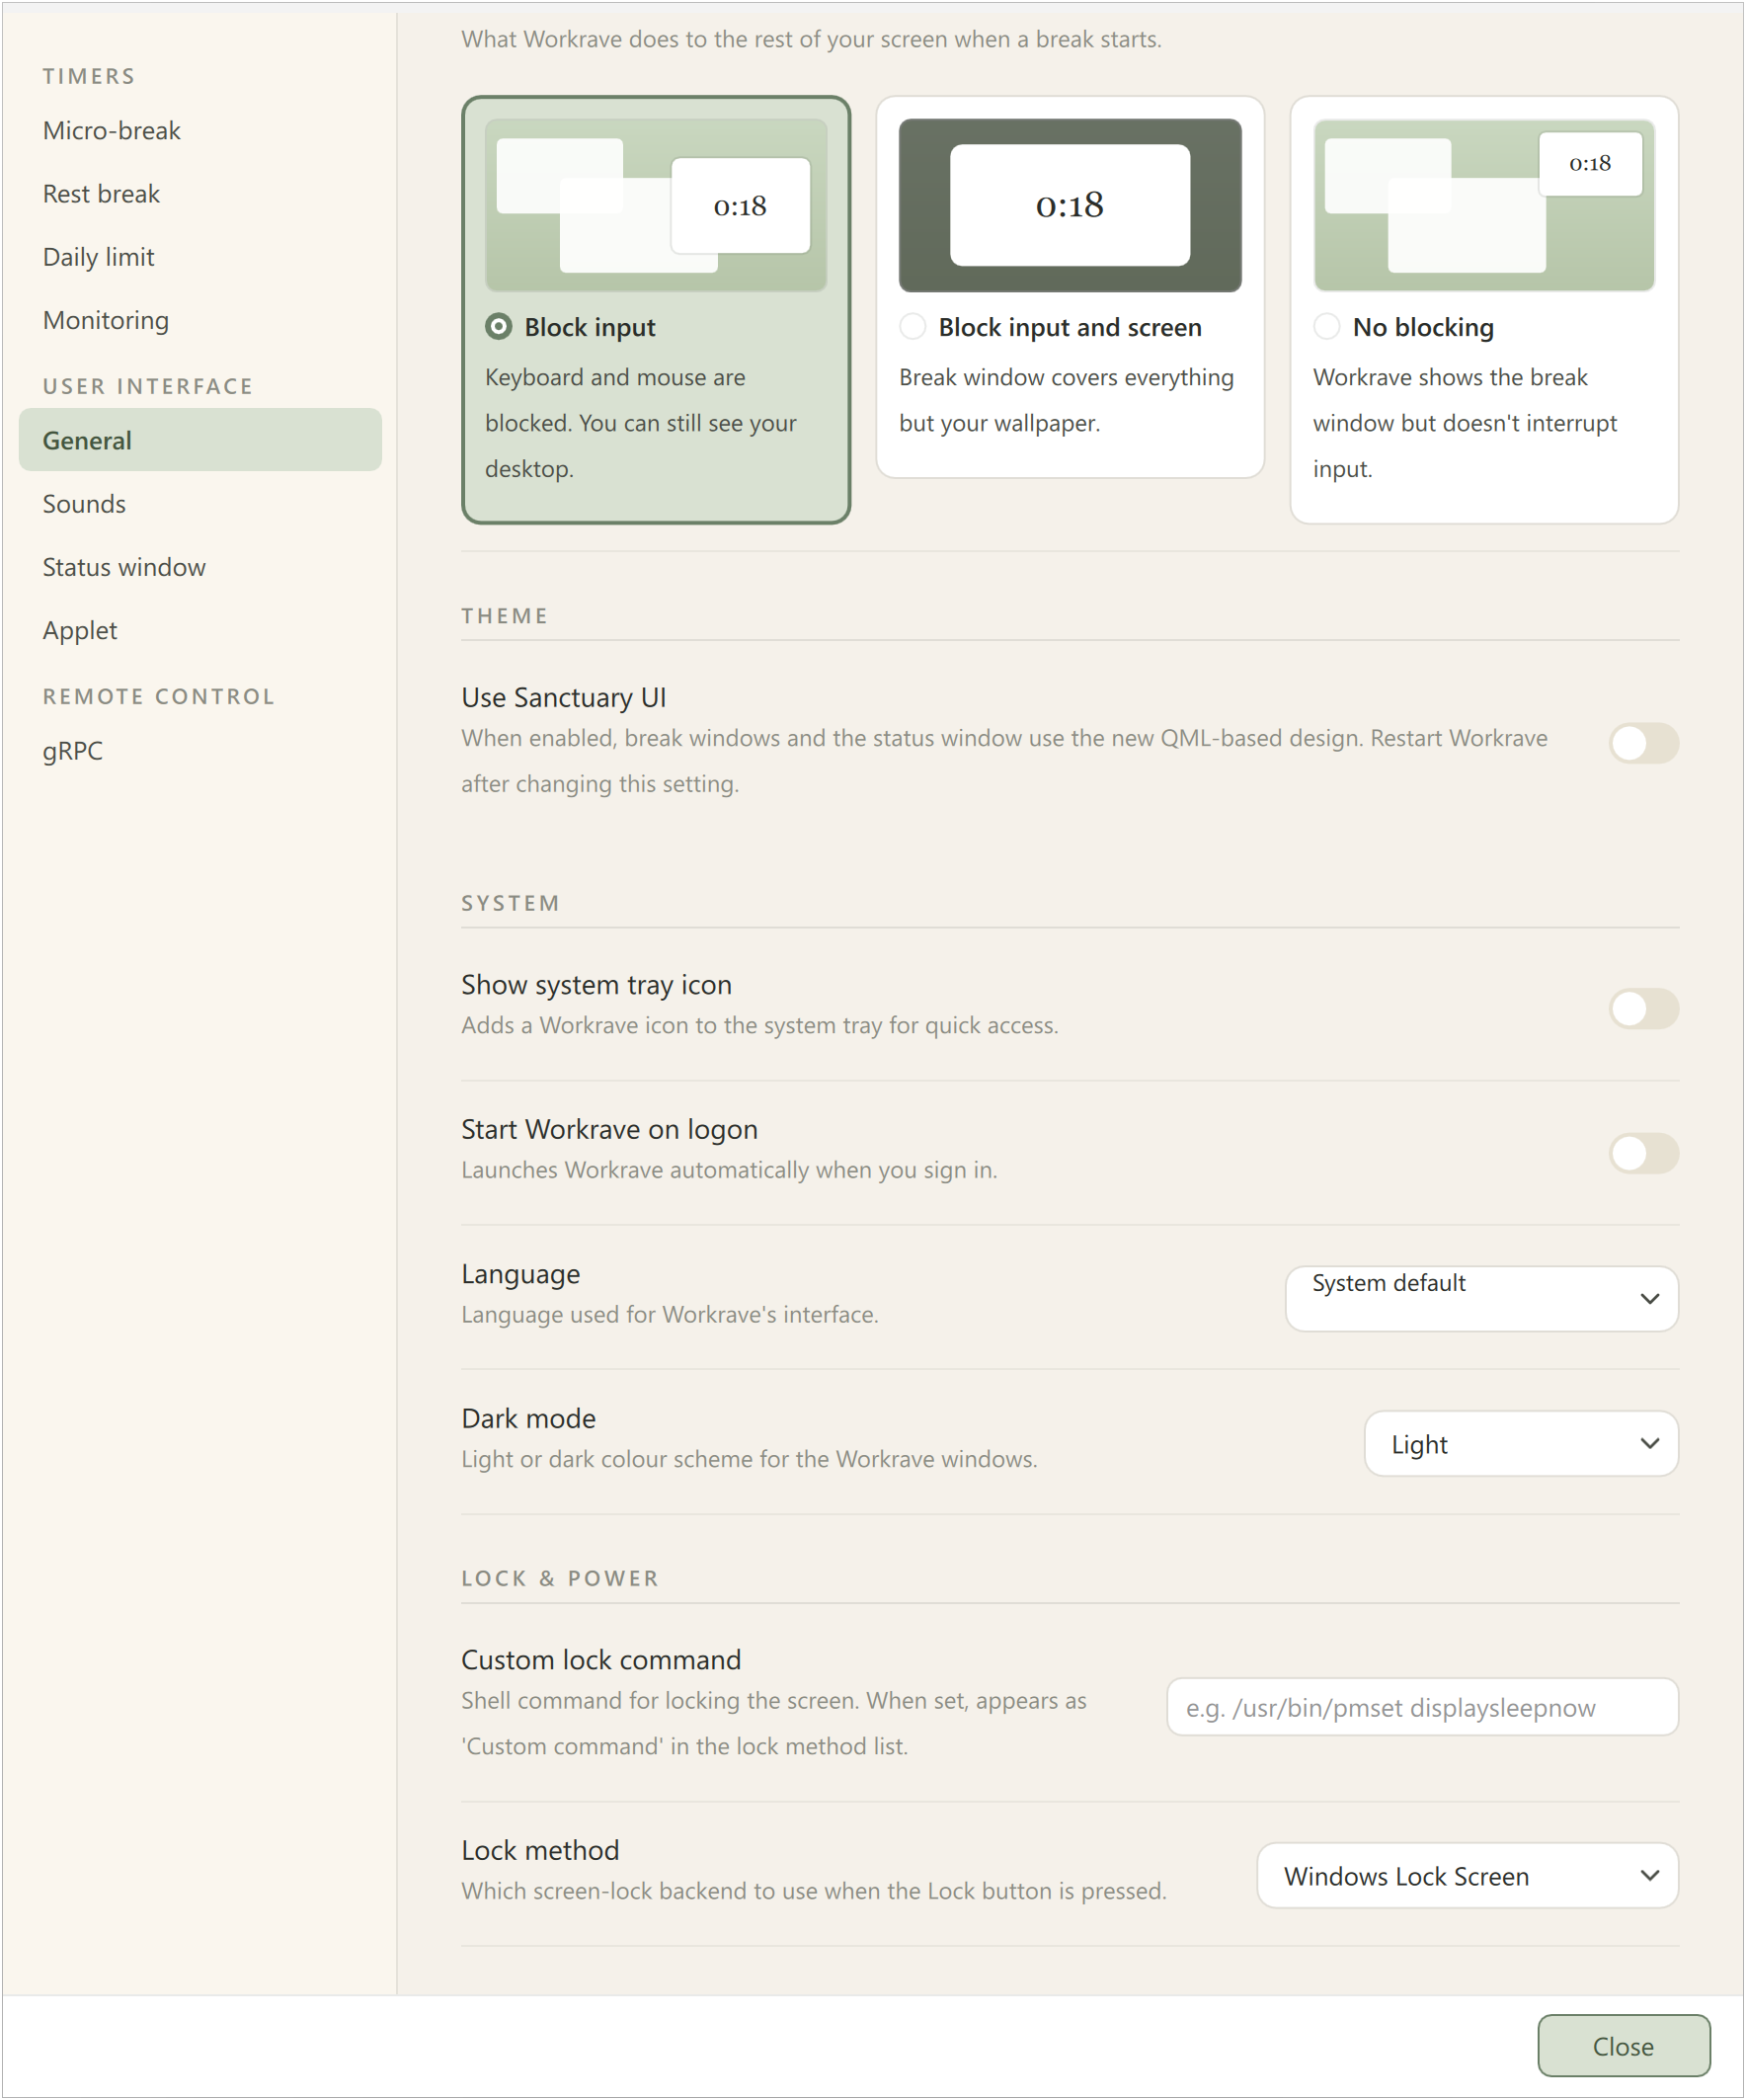Select Block input and screen option
1746x2100 pixels.
(x=912, y=327)
